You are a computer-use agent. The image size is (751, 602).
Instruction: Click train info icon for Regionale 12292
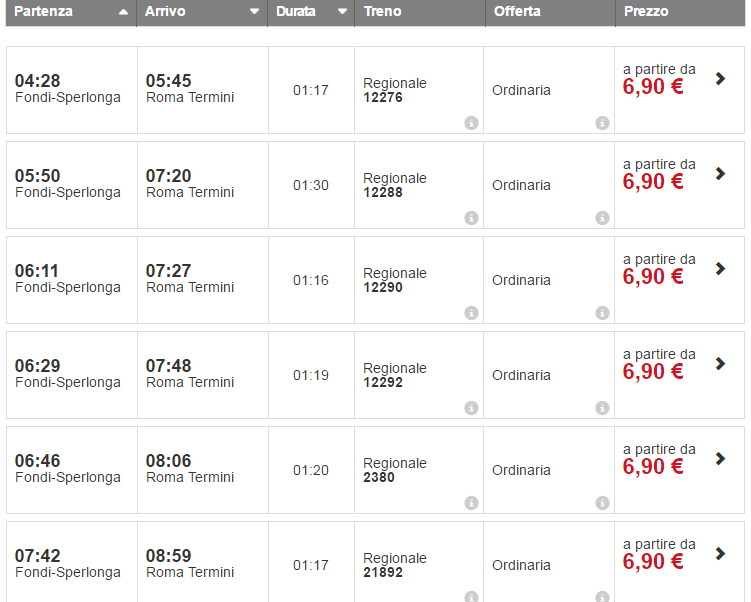(x=471, y=408)
